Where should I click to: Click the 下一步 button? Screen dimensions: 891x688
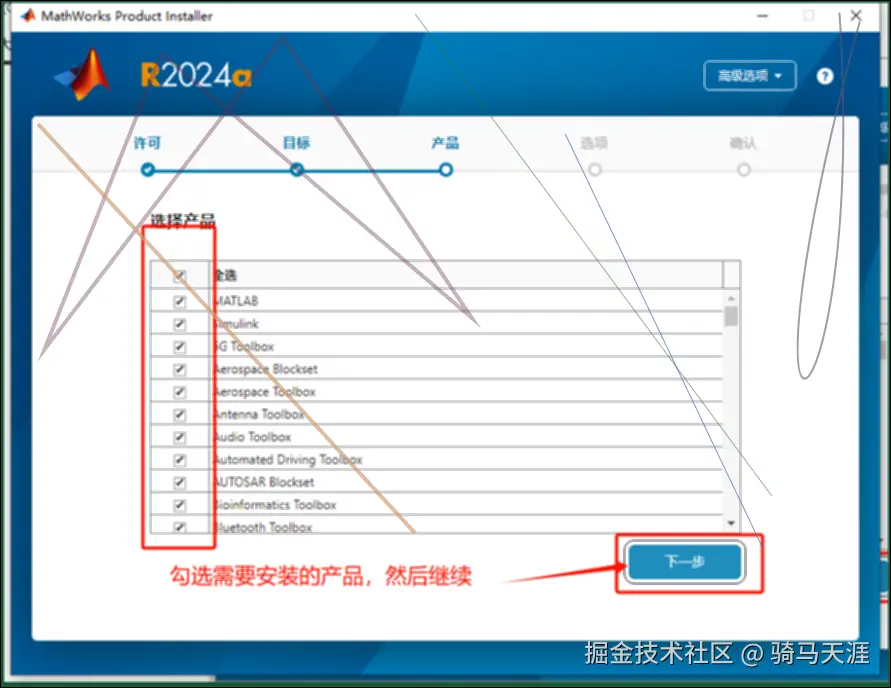point(685,562)
